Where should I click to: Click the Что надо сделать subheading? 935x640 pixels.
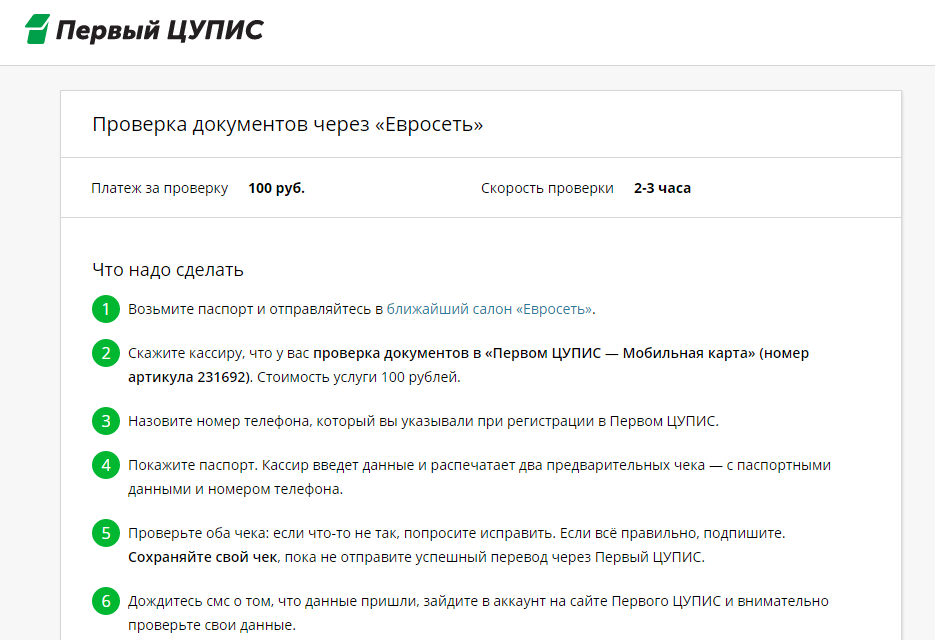(168, 270)
